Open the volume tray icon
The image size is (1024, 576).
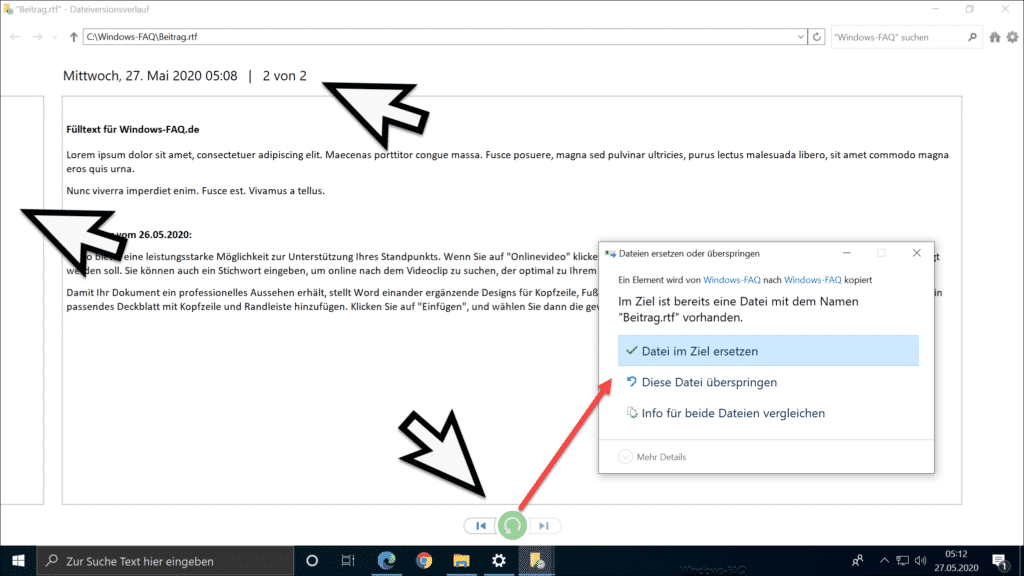pyautogui.click(x=921, y=560)
